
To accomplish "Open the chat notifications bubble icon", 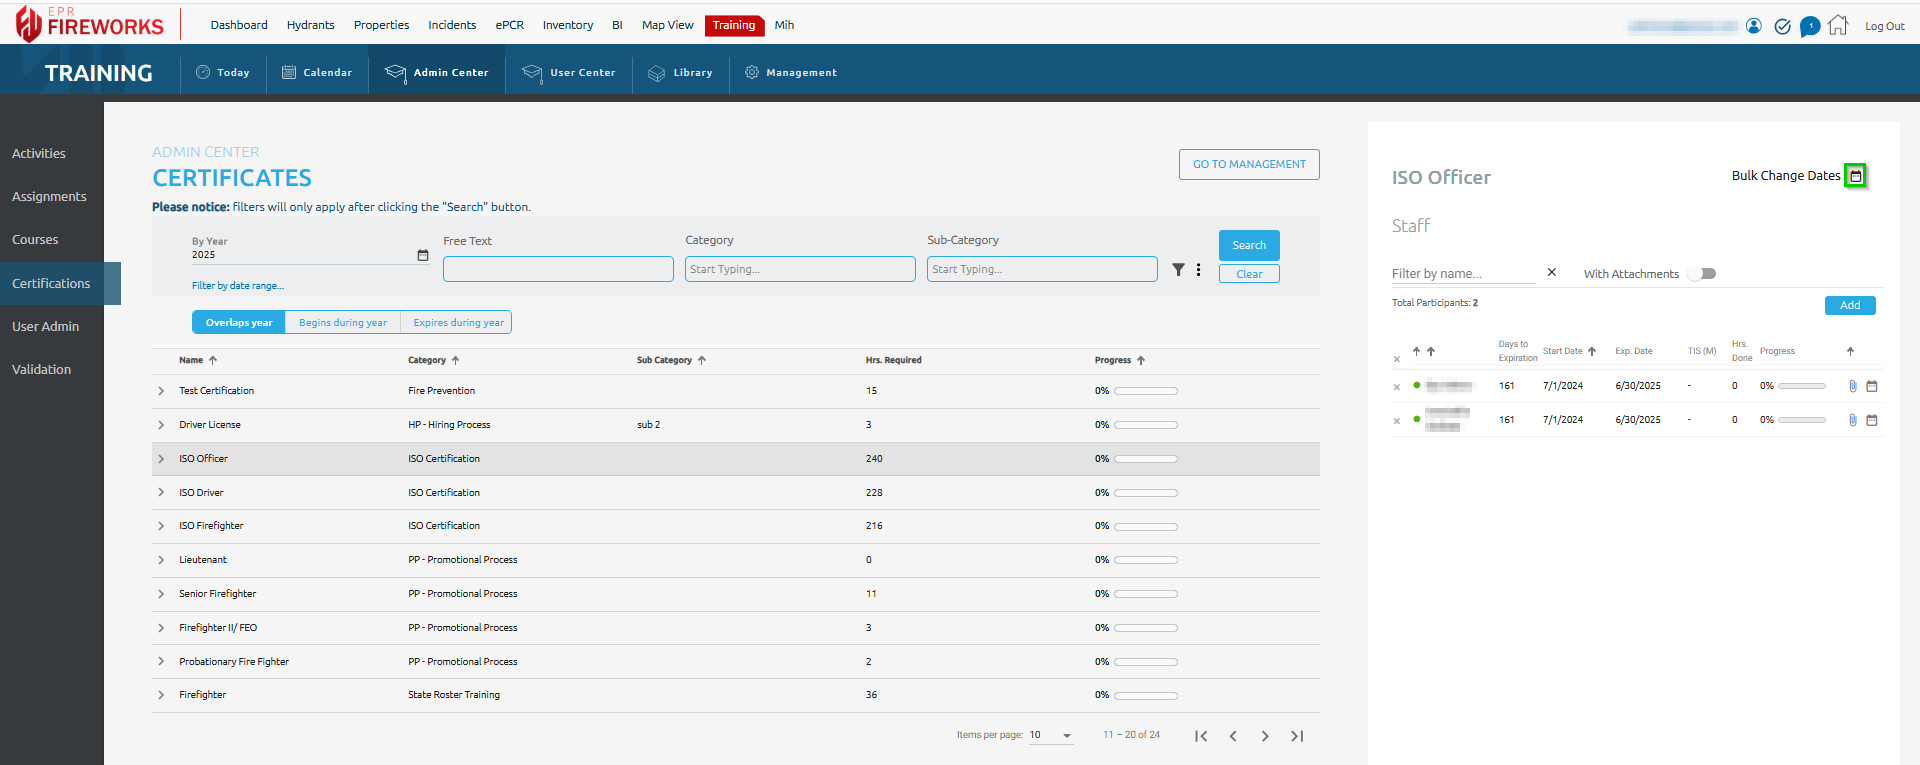I will [x=1810, y=26].
